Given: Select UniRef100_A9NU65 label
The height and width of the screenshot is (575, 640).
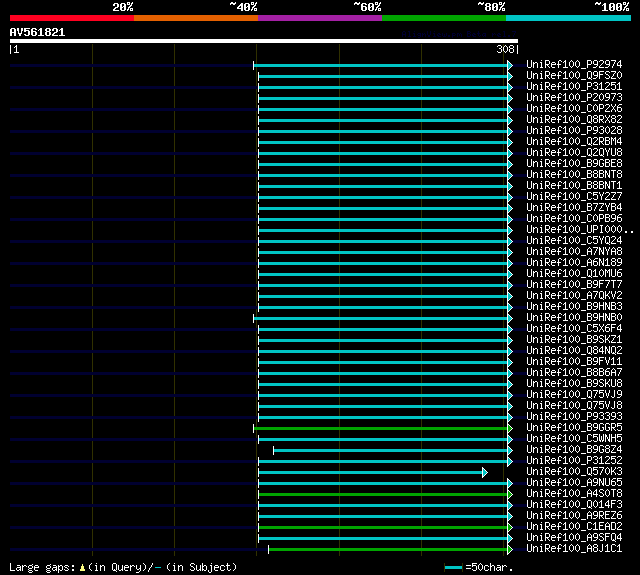Looking at the screenshot, I should (x=574, y=483).
